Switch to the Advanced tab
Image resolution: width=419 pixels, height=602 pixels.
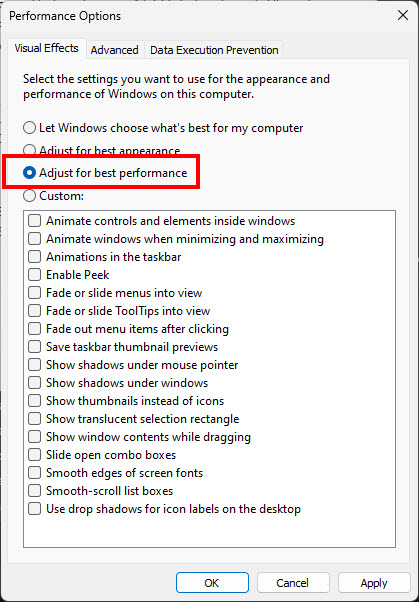click(114, 50)
